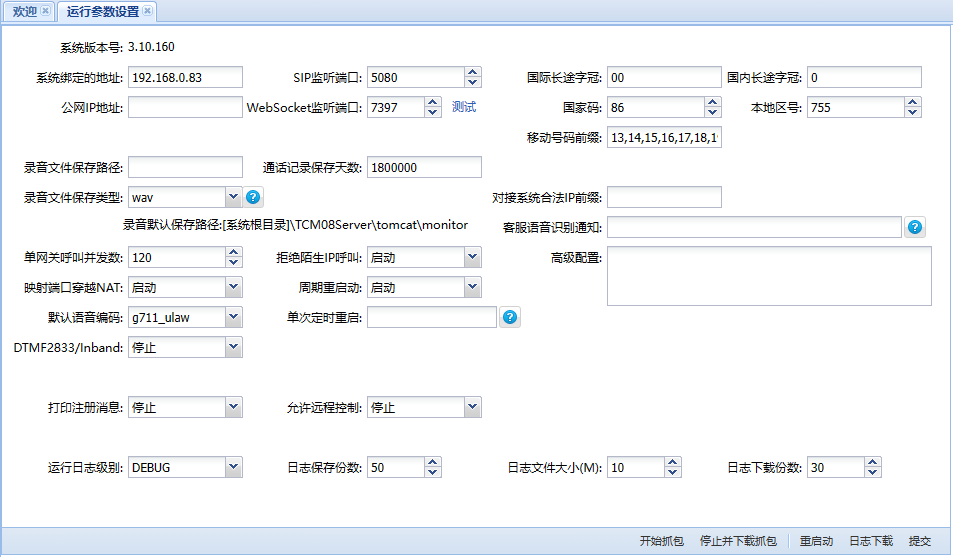953x557 pixels.
Task: Close the 欢迎 tab
Action: (x=45, y=11)
